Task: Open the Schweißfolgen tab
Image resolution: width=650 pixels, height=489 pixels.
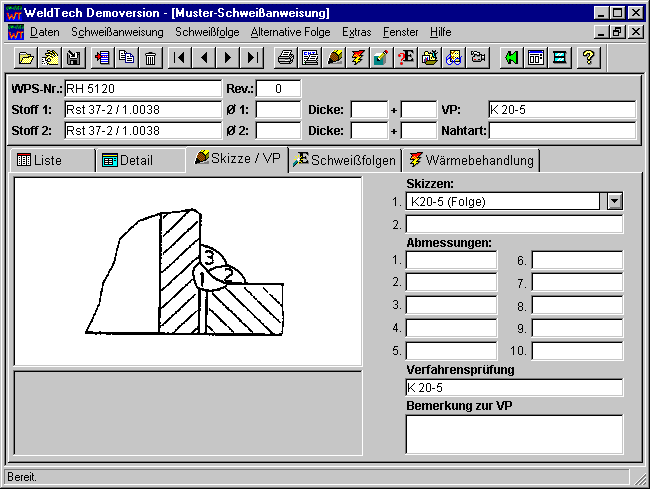Action: coord(345,160)
